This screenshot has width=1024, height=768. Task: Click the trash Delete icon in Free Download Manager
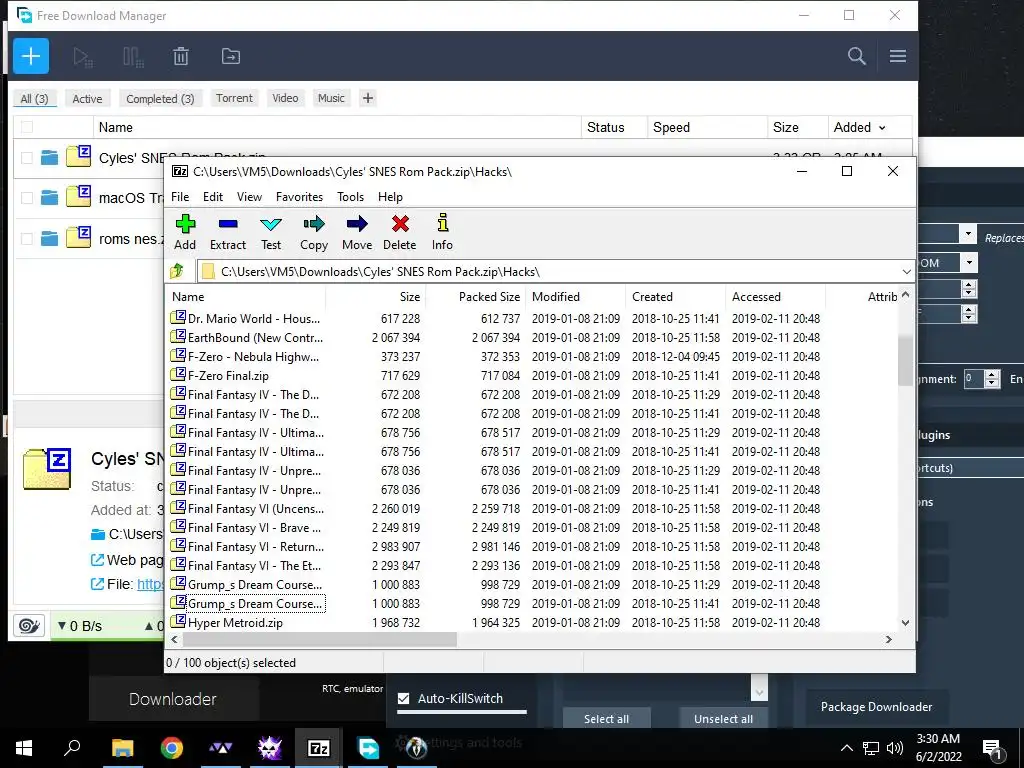click(x=181, y=57)
